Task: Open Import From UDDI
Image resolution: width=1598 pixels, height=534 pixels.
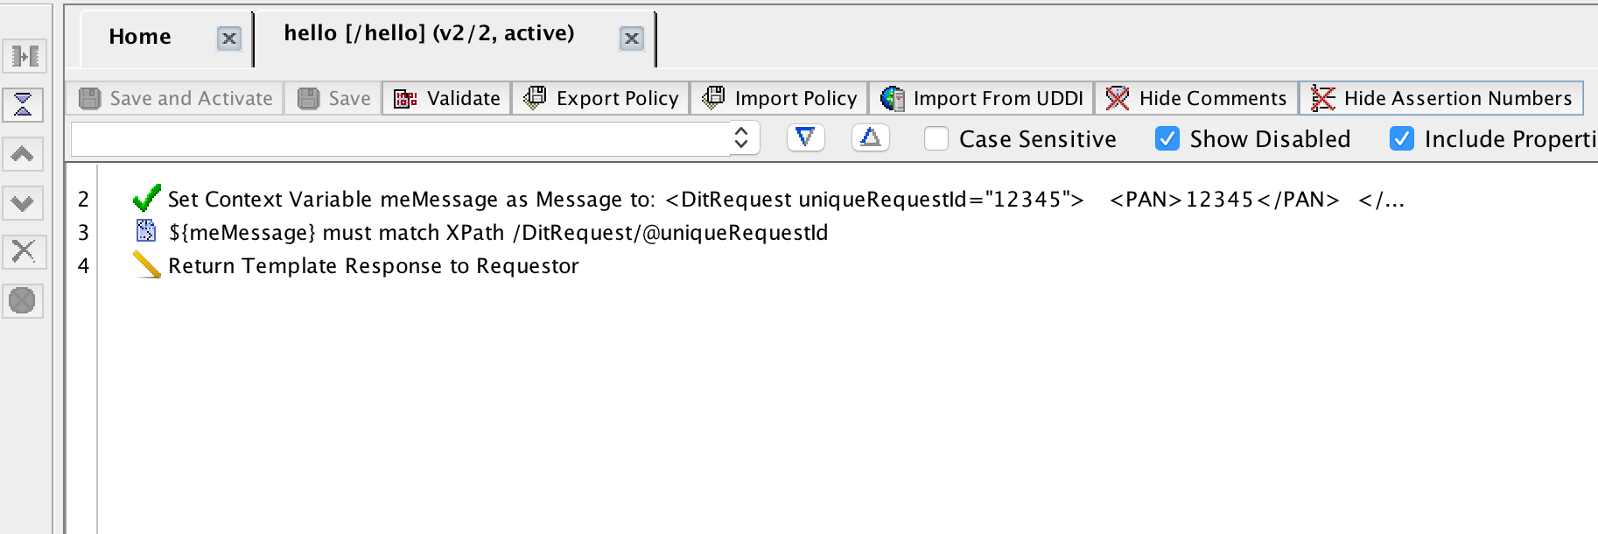Action: [x=982, y=98]
